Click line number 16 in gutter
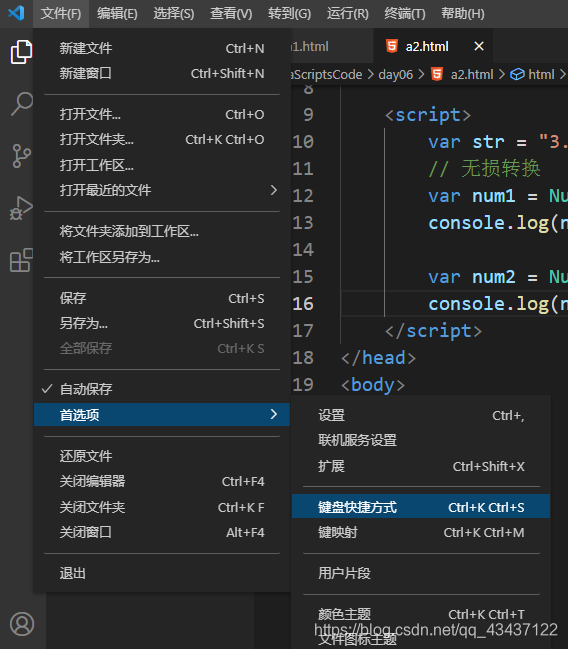The height and width of the screenshot is (649, 568). [303, 304]
